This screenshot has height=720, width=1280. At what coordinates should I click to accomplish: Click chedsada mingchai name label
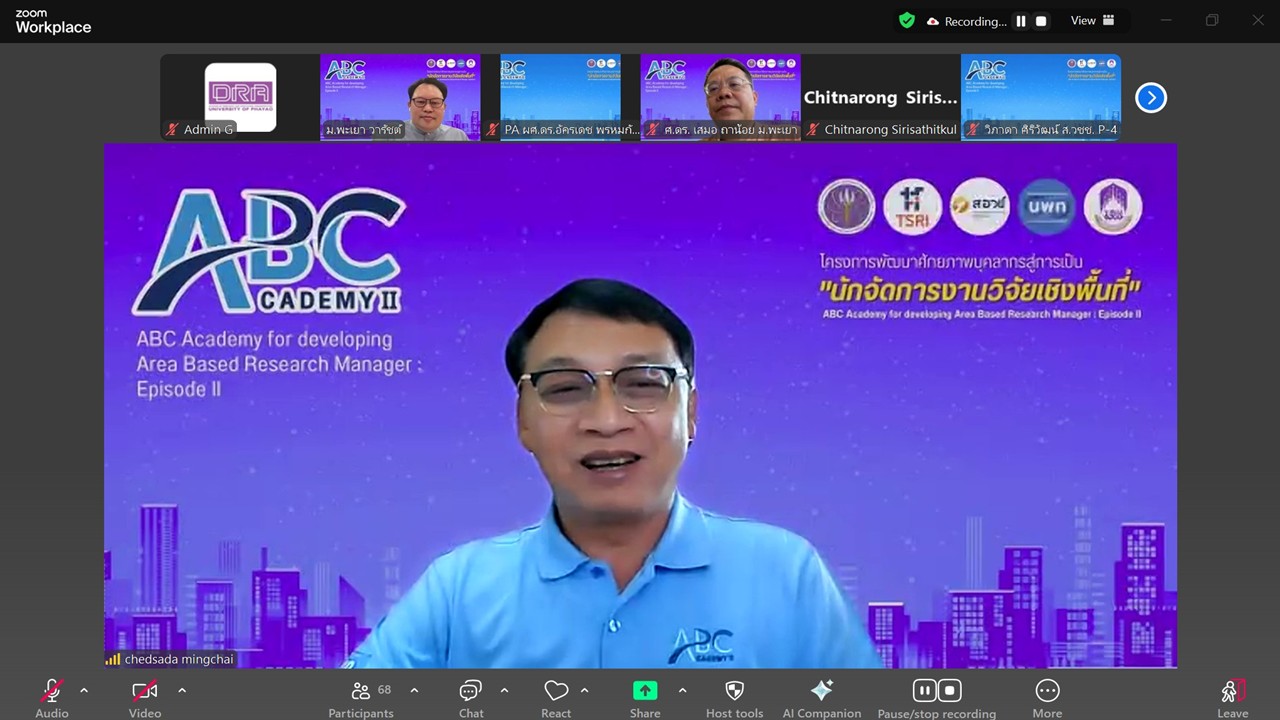[180, 660]
